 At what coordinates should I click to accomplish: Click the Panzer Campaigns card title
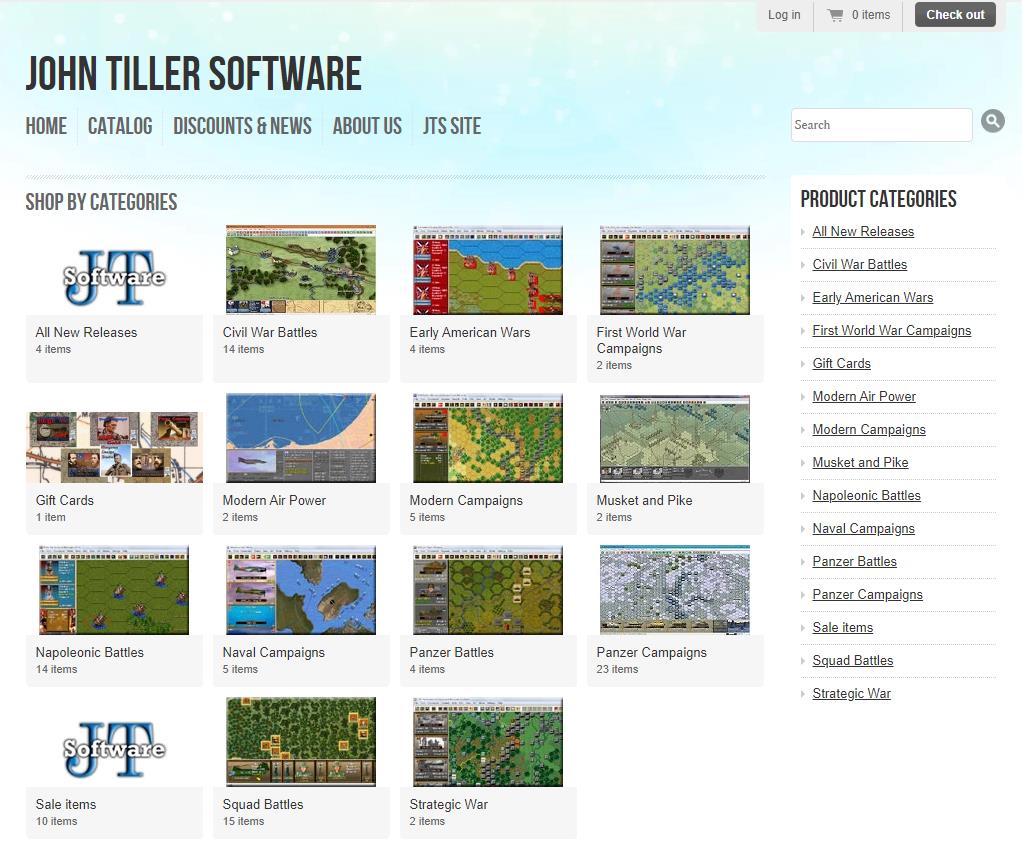pyautogui.click(x=652, y=652)
